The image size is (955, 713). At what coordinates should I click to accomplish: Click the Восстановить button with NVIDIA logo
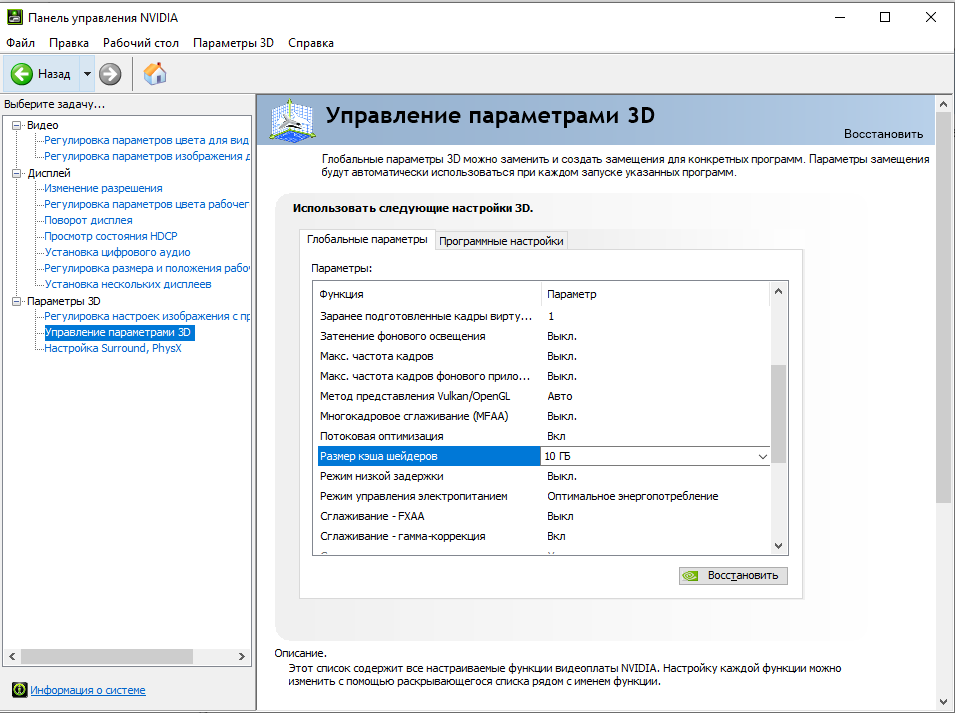pyautogui.click(x=733, y=575)
